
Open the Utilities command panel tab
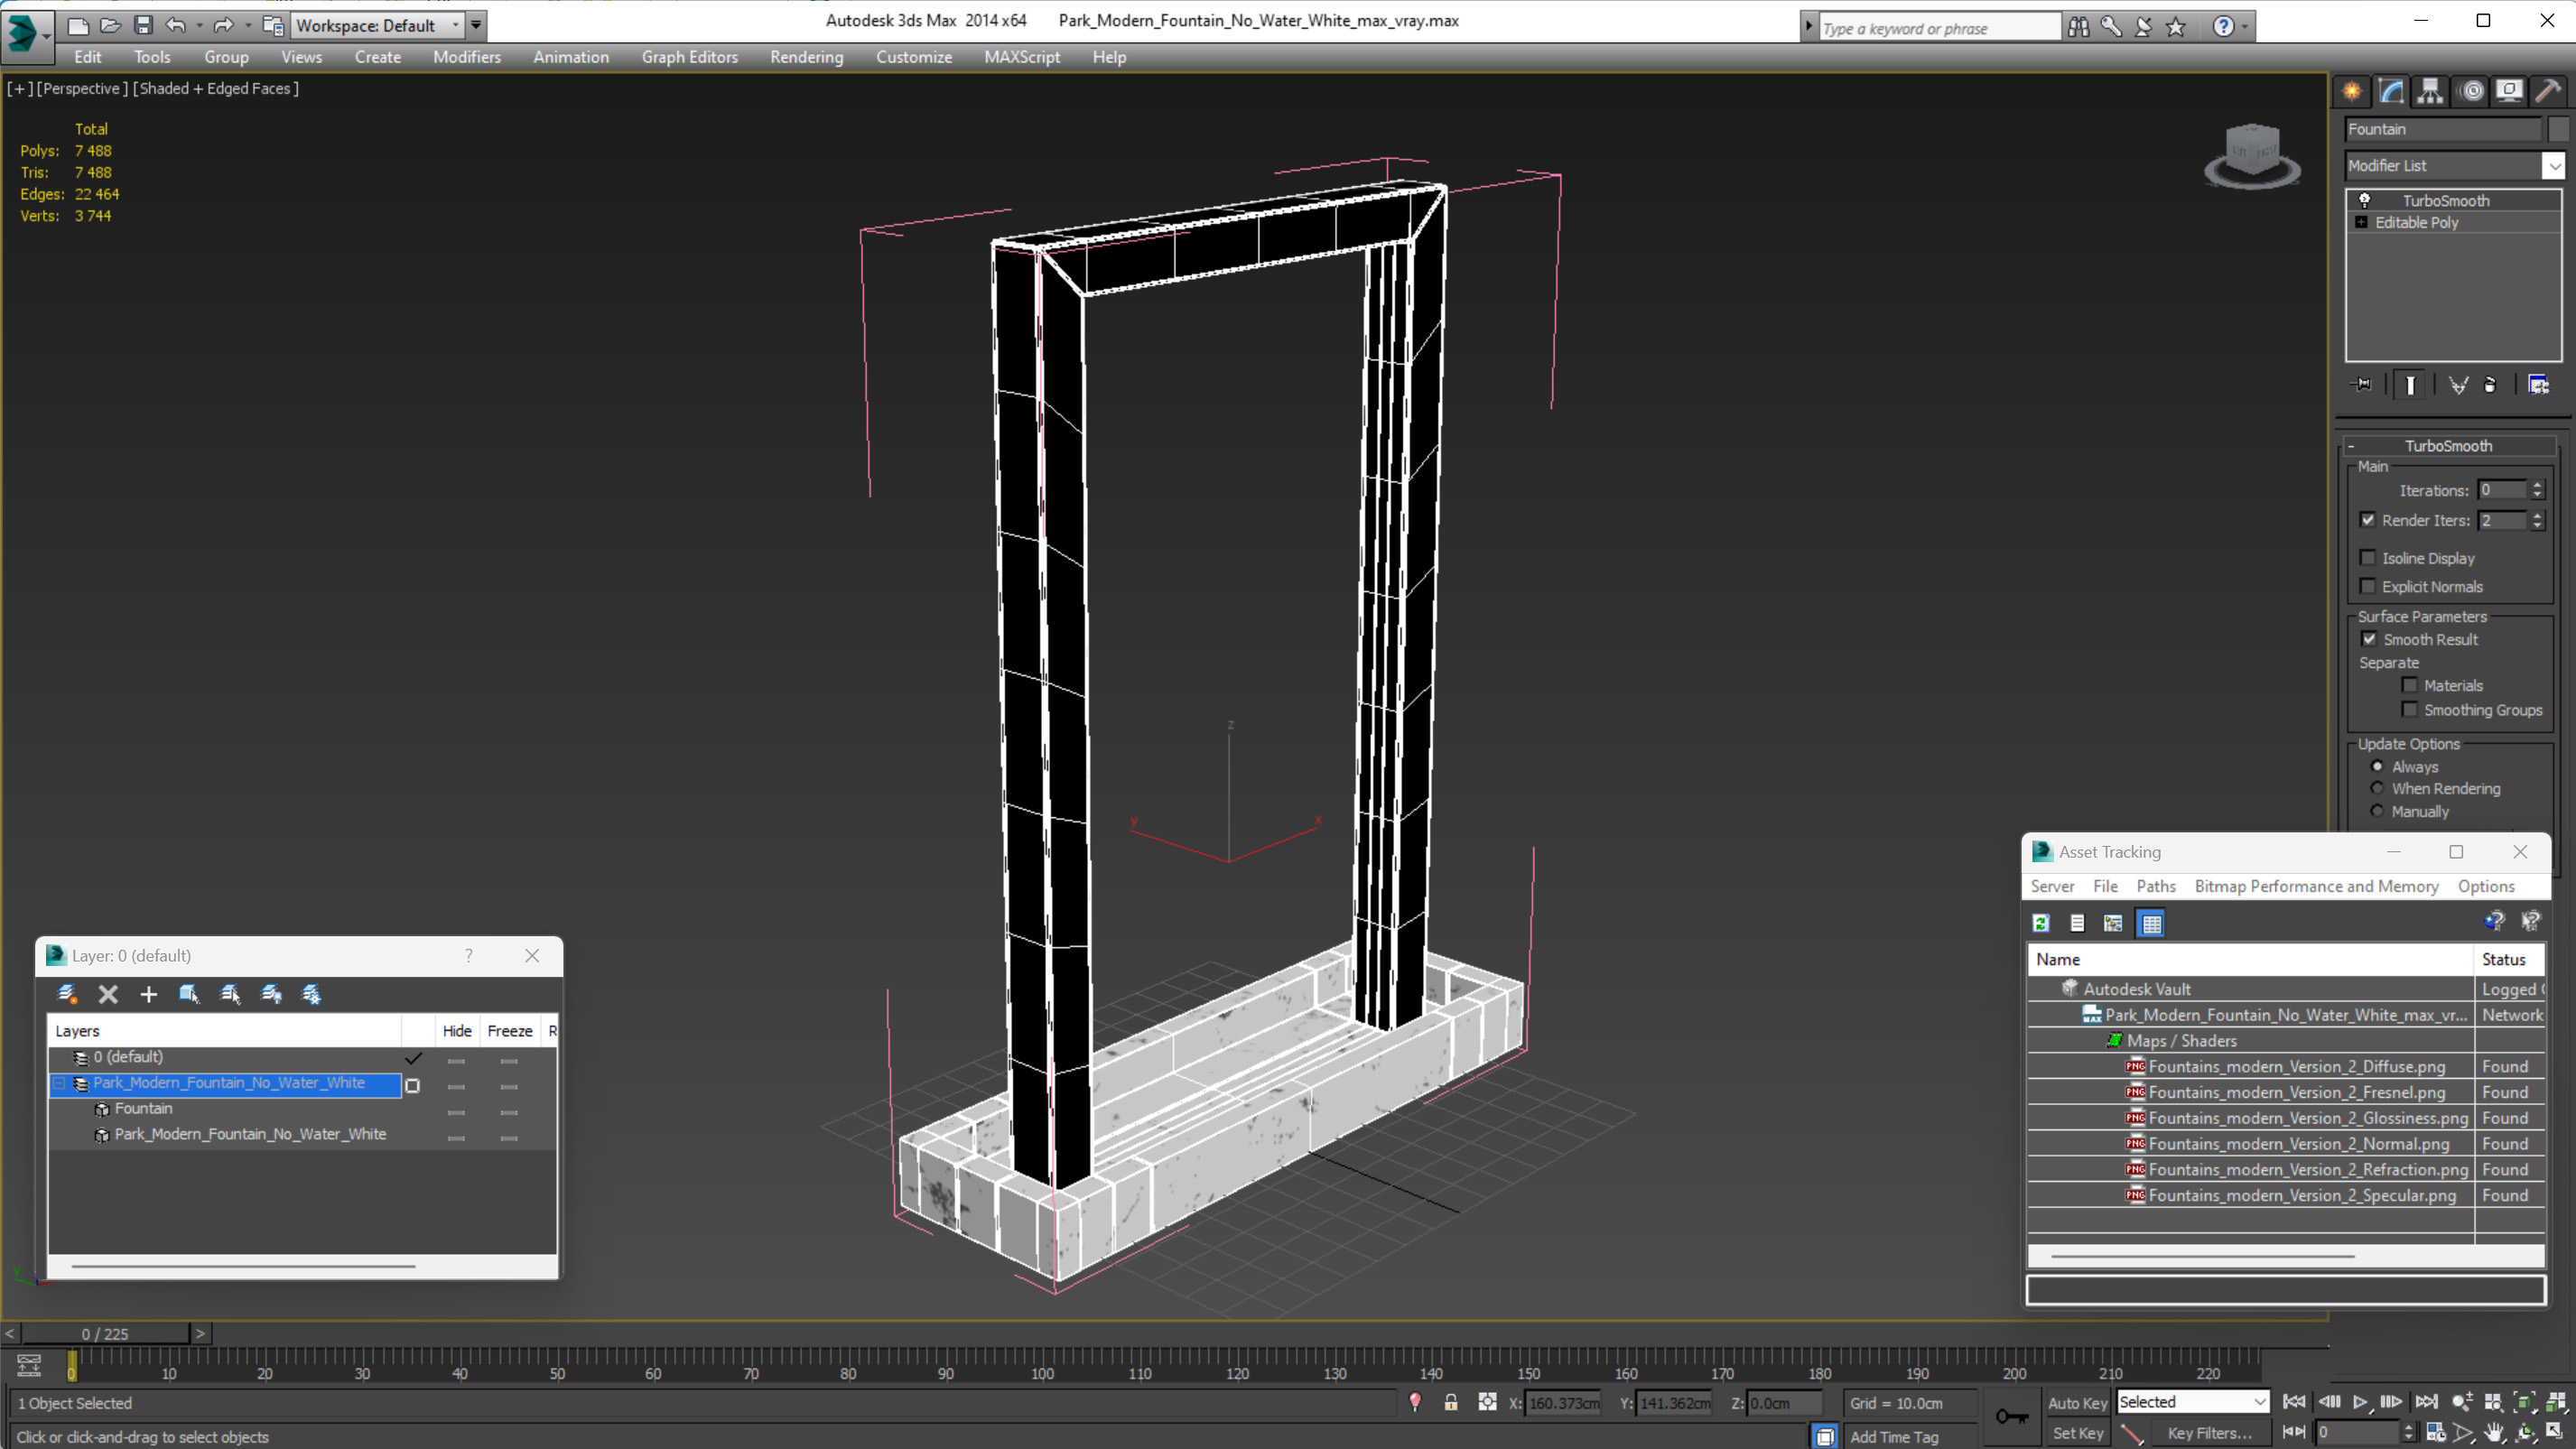pos(2548,91)
